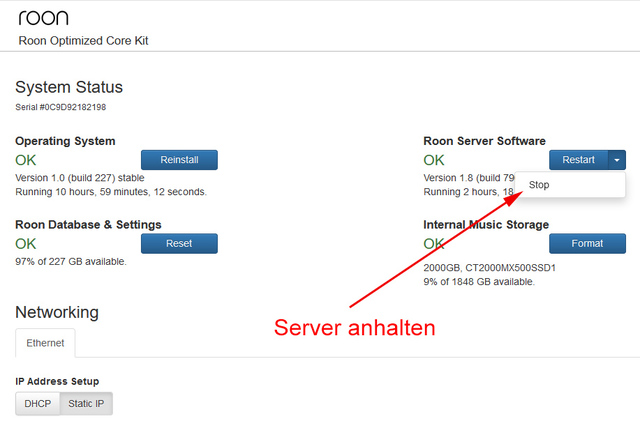Image resolution: width=640 pixels, height=421 pixels.
Task: Click the IP Address Setup label
Action: (x=57, y=381)
